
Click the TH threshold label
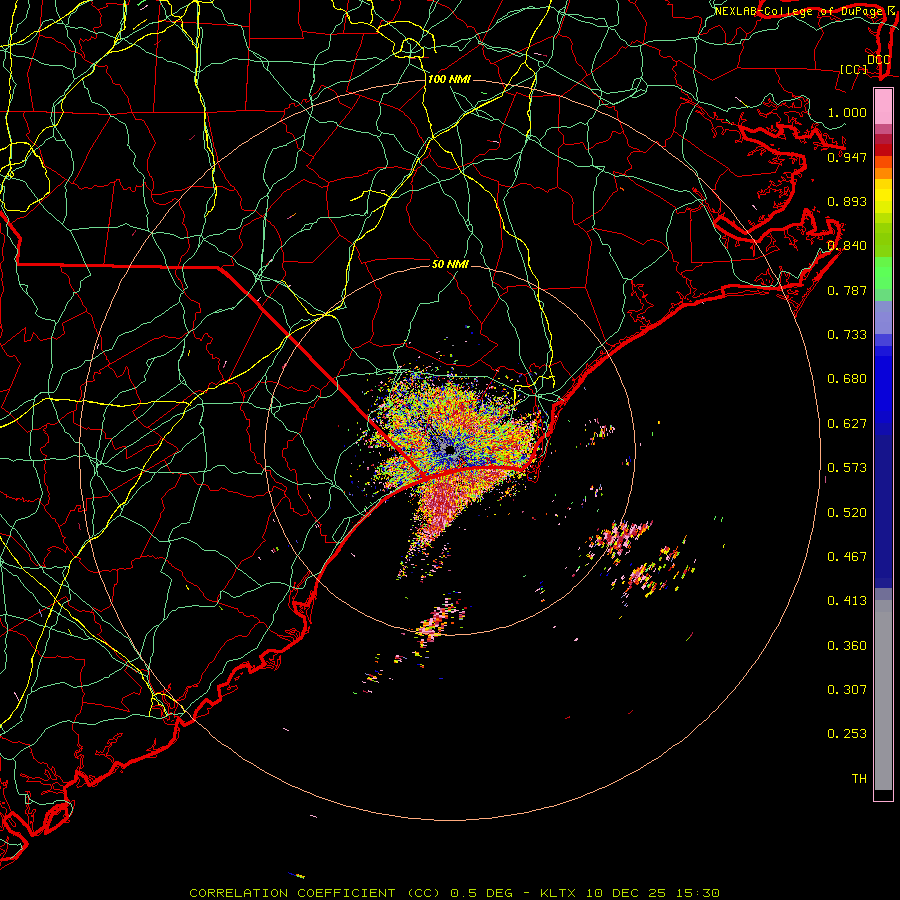point(859,779)
